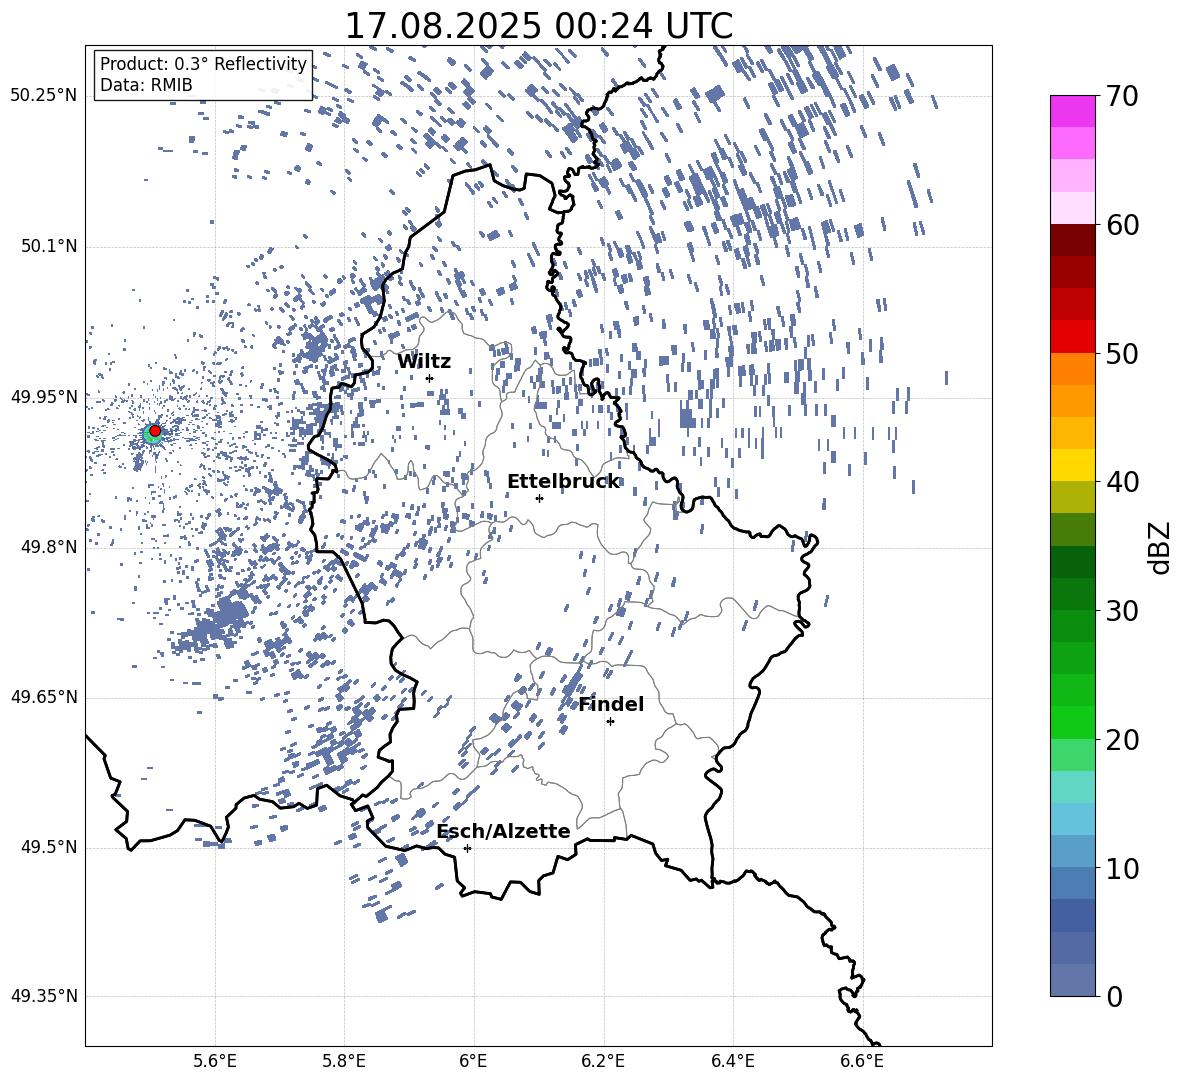The width and height of the screenshot is (1184, 1081).
Task: Pick the dark maroon swatch just below 60 dBZ
Action: point(1073,241)
